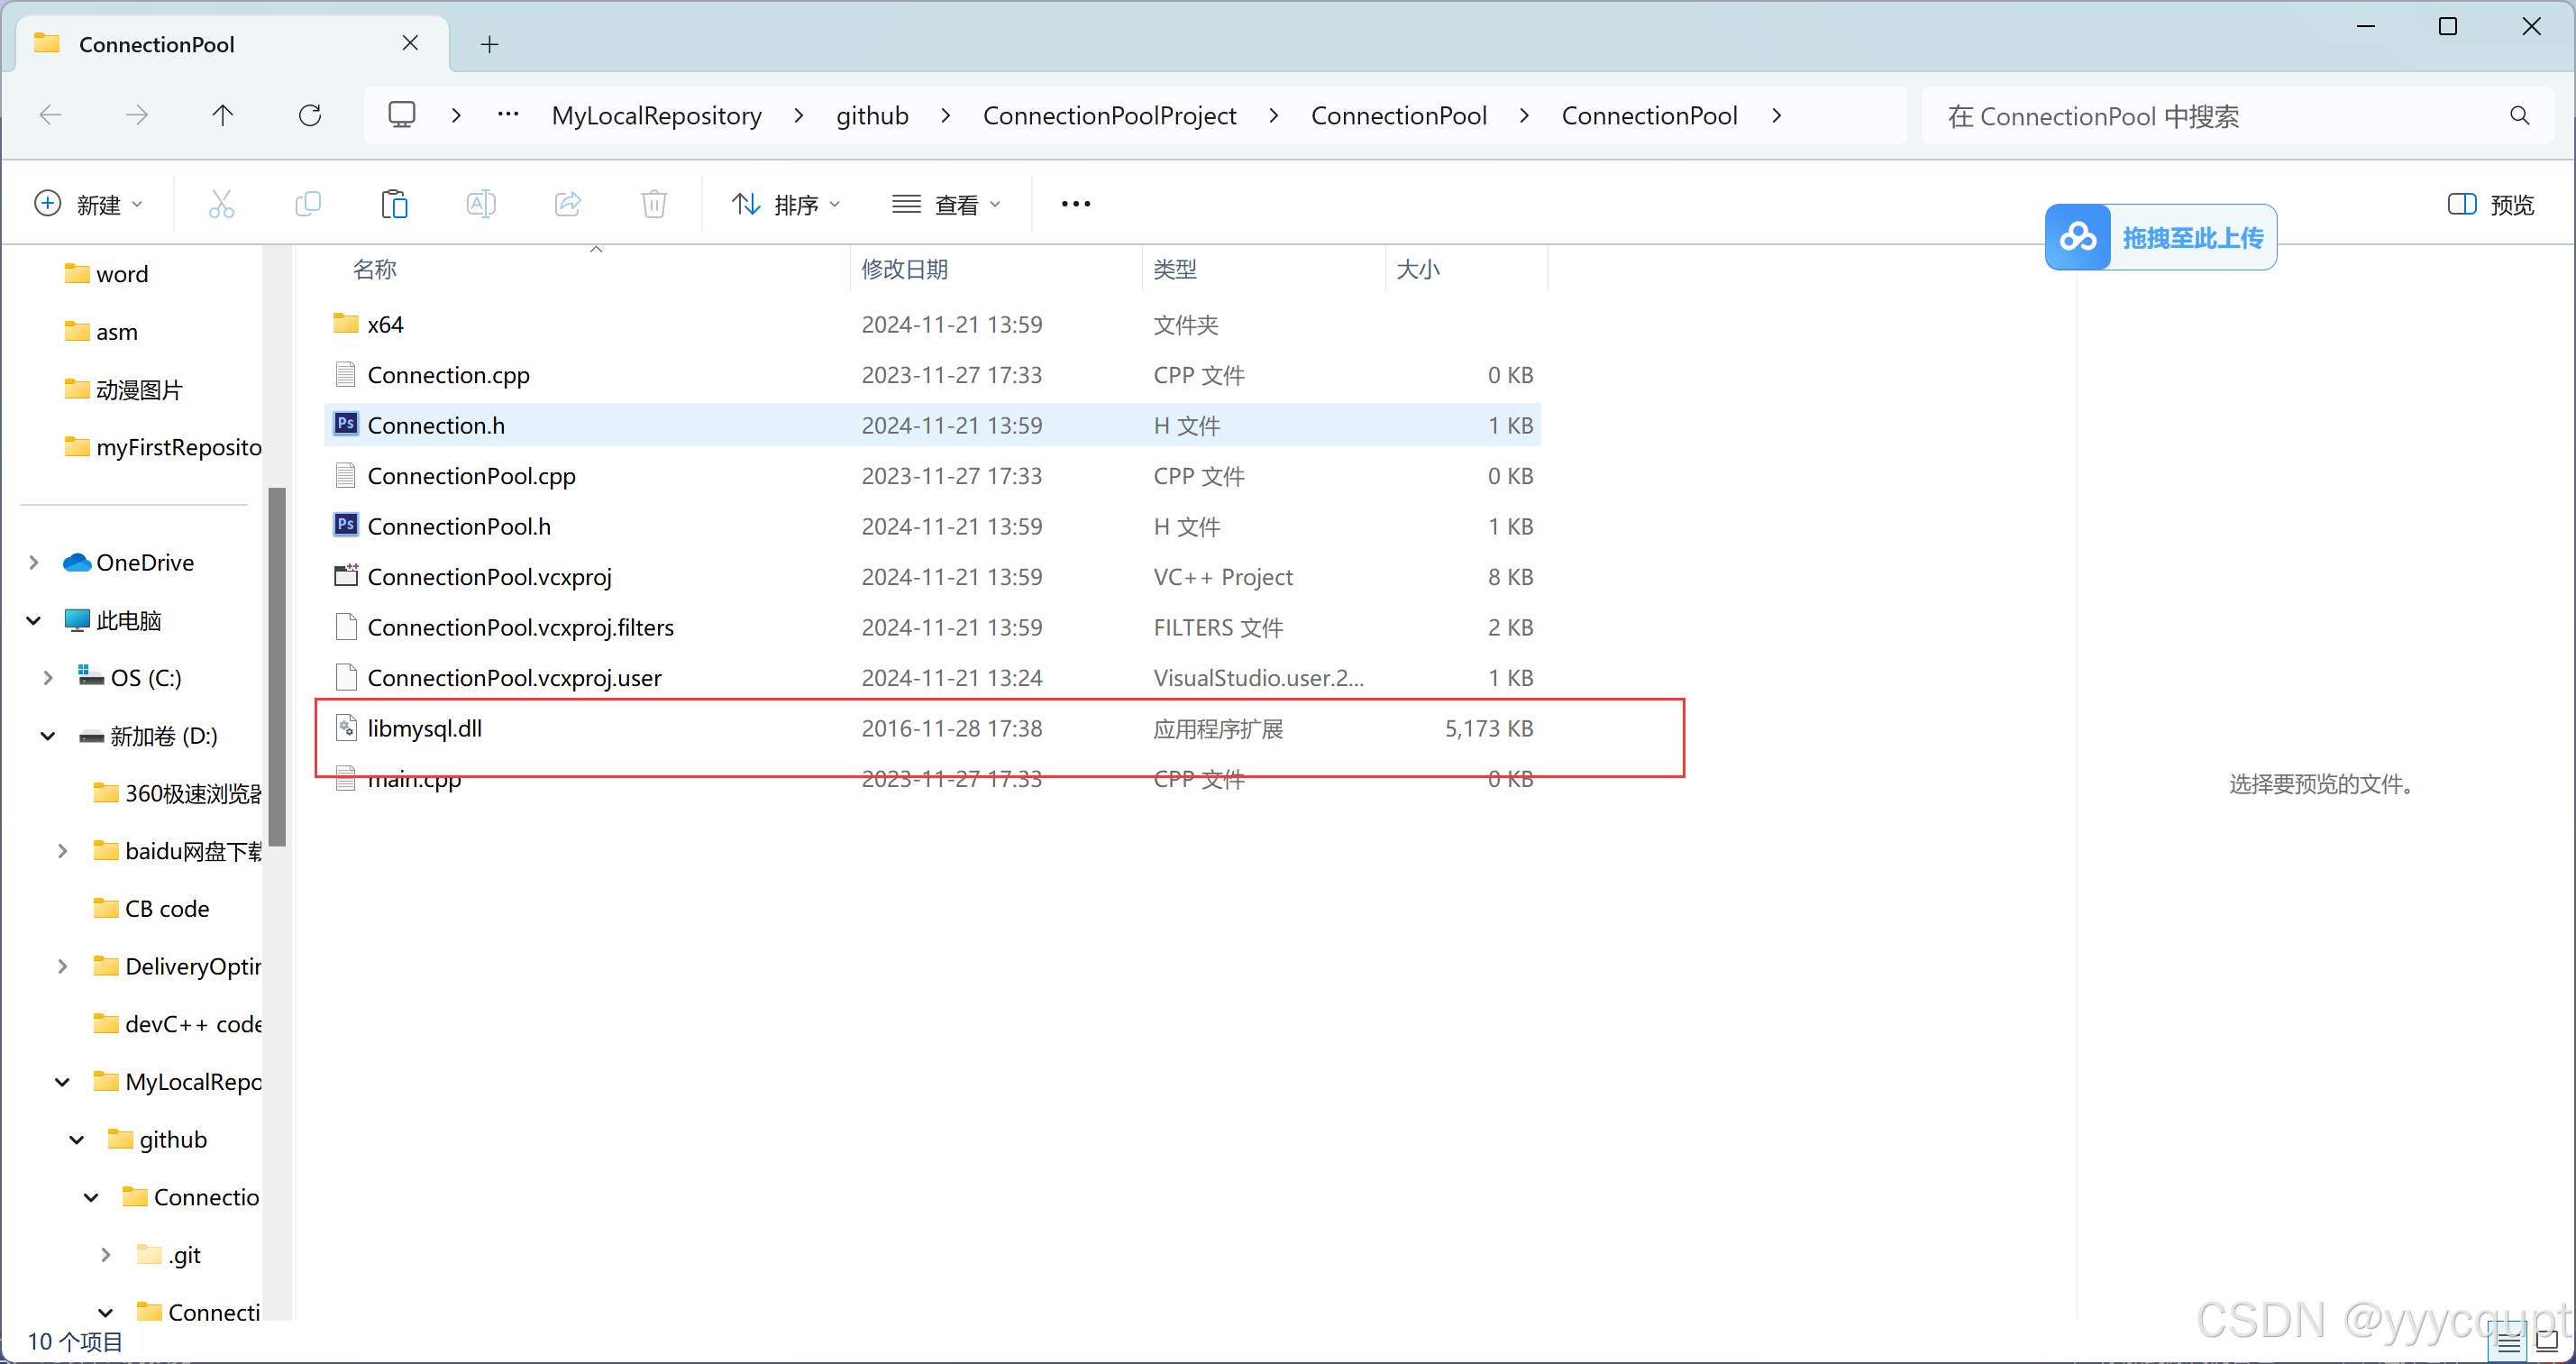Sort by the Name column header

tap(588, 269)
